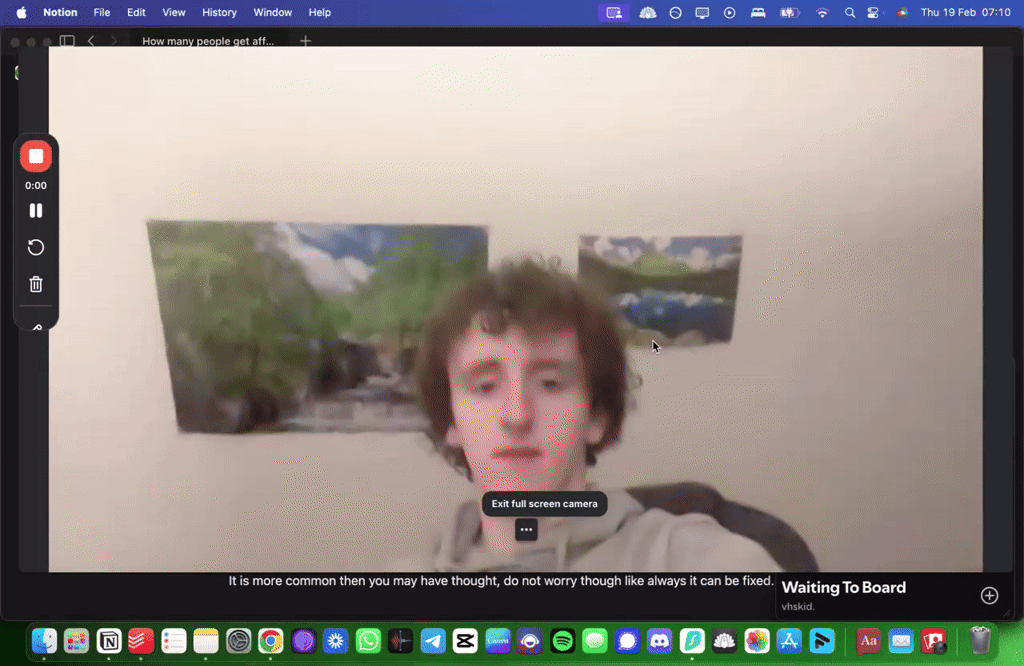Open the battery status menu

pos(789,12)
